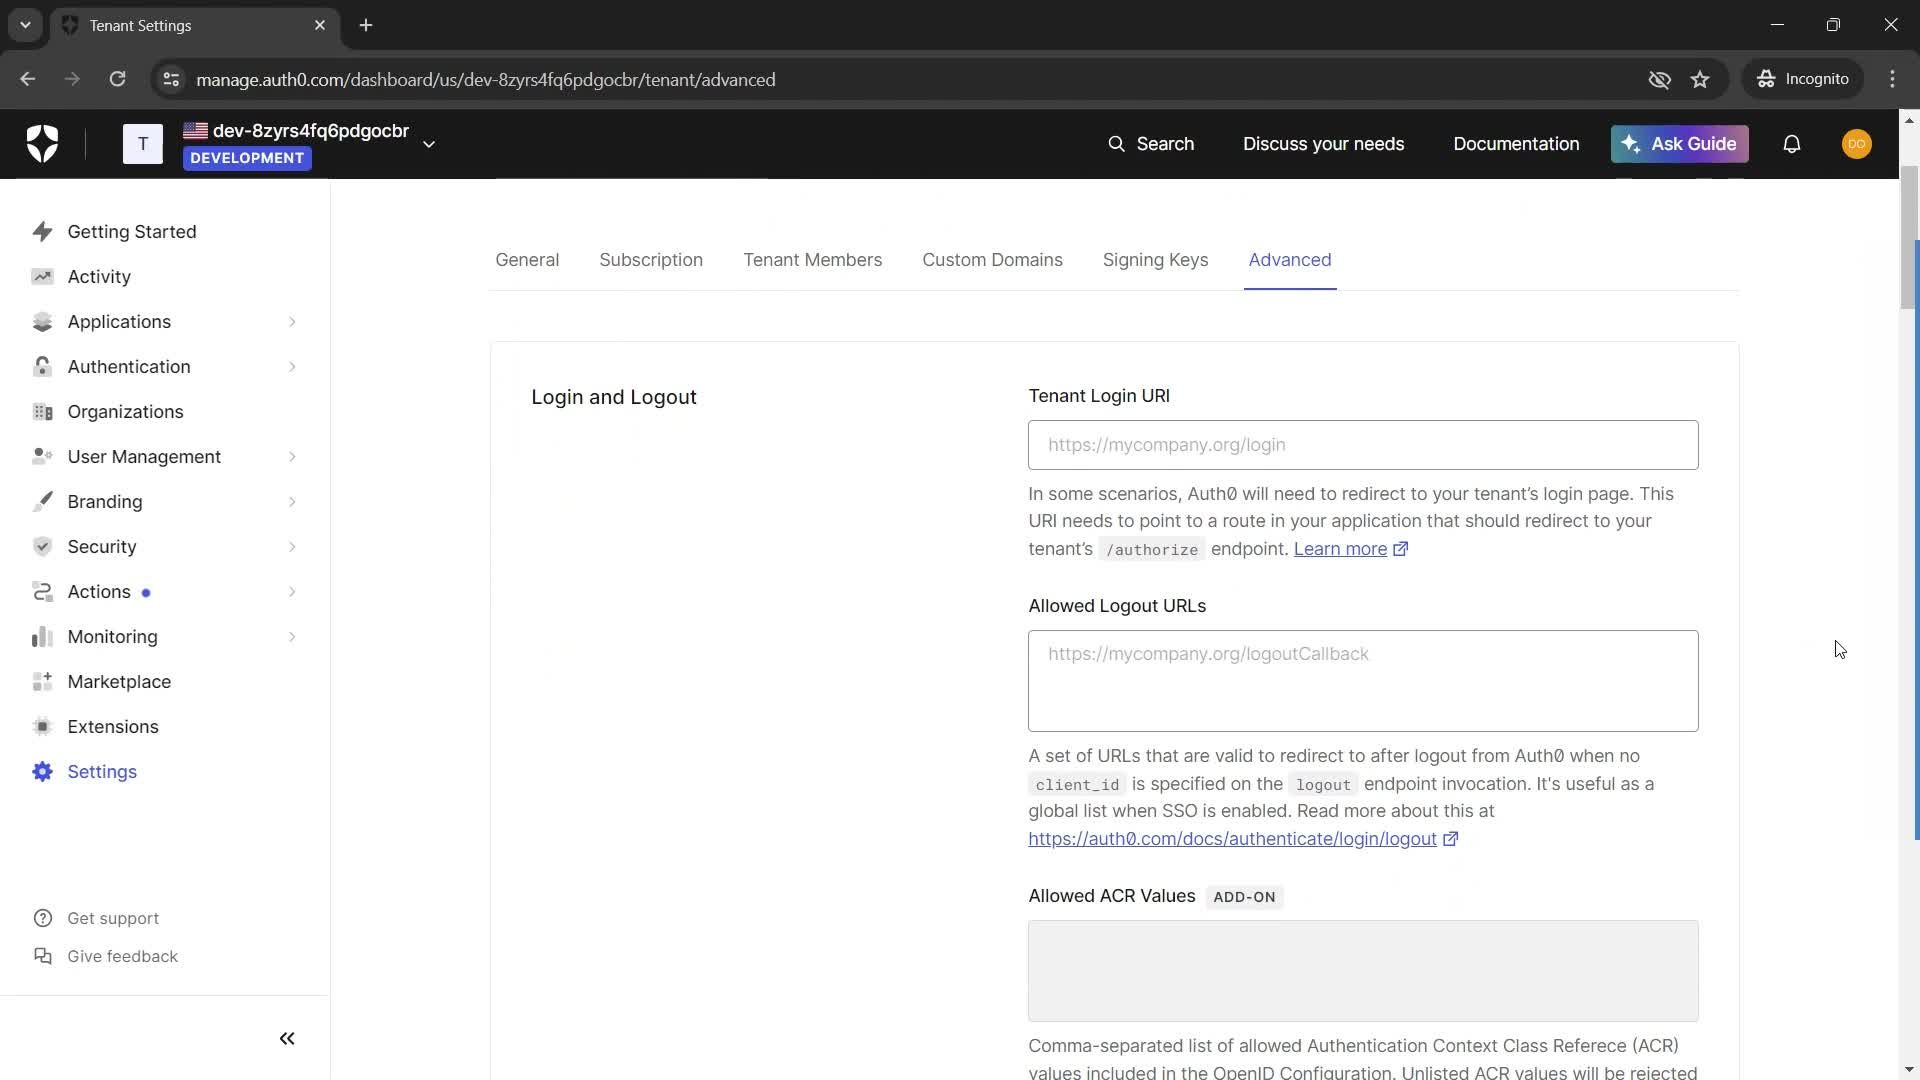Image resolution: width=1920 pixels, height=1080 pixels.
Task: Switch to the Tenant Members tab
Action: pos(812,260)
